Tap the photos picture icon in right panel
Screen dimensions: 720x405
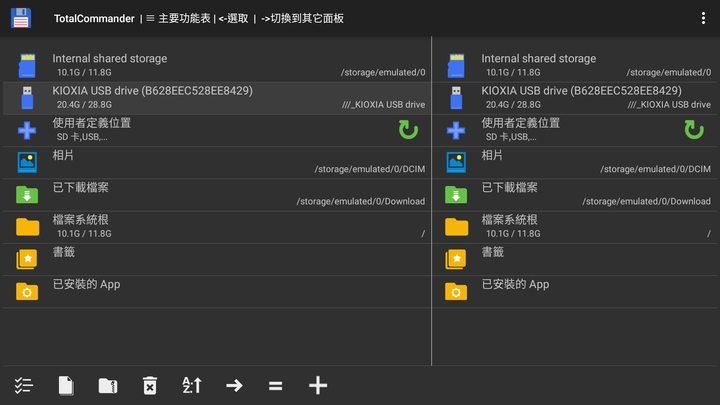point(456,162)
